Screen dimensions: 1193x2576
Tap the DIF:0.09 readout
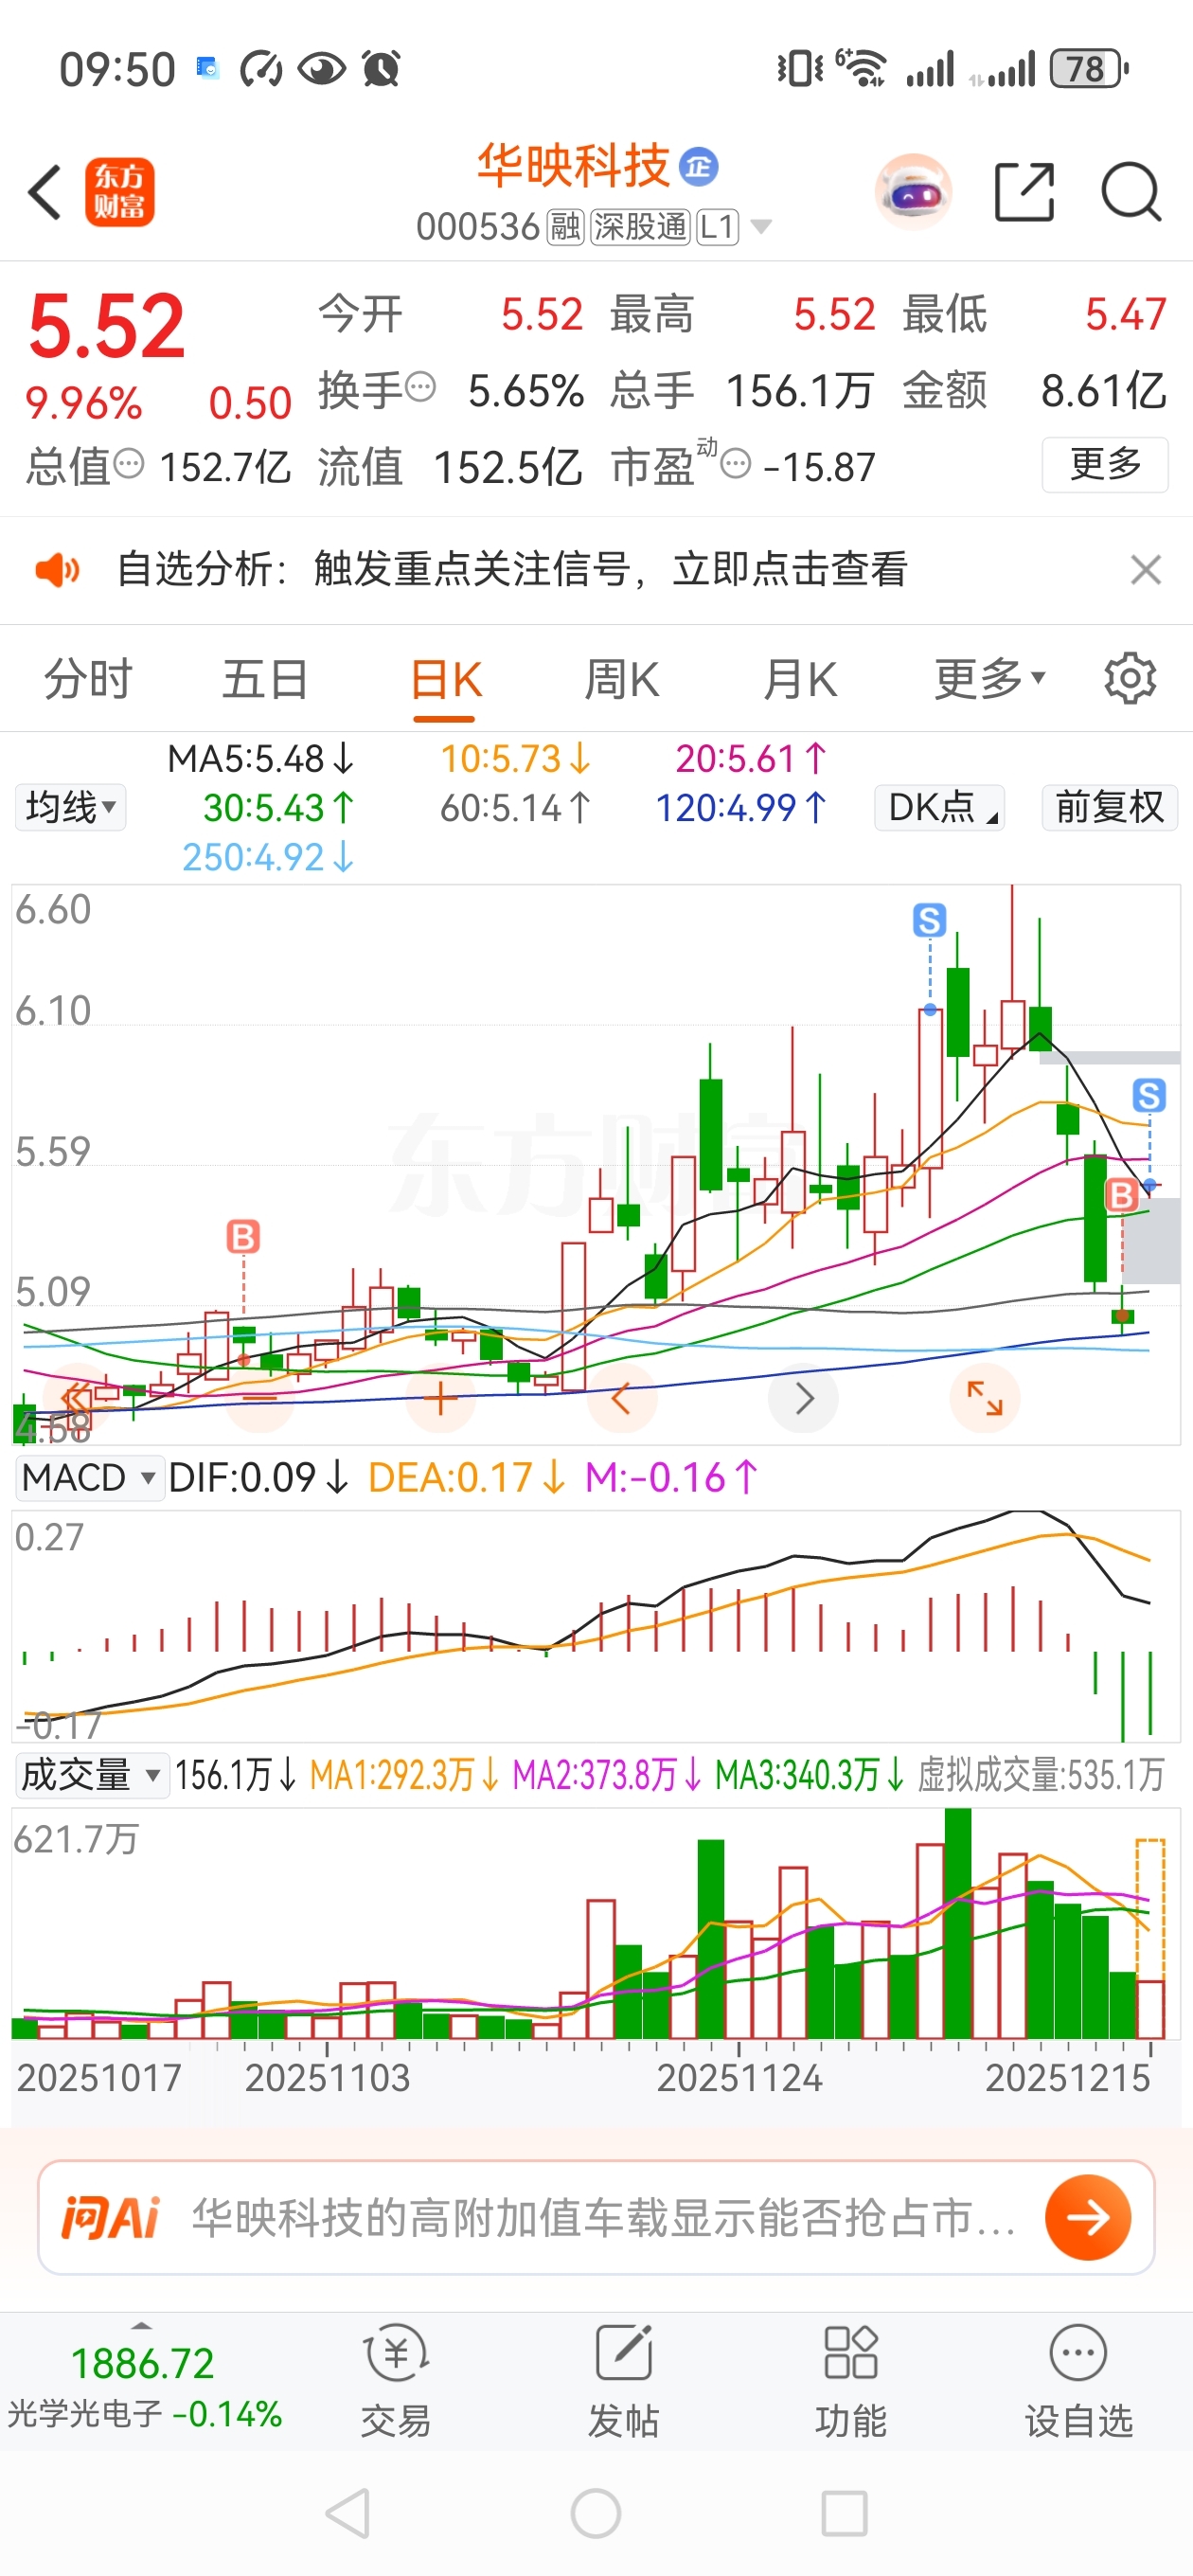258,1477
